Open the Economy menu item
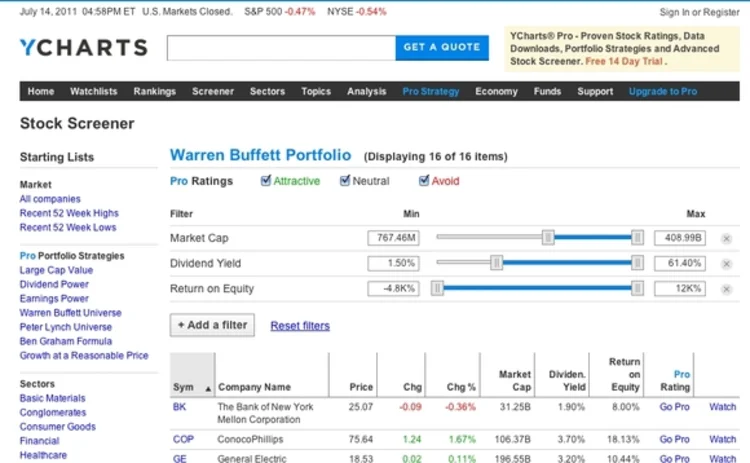 [x=496, y=91]
